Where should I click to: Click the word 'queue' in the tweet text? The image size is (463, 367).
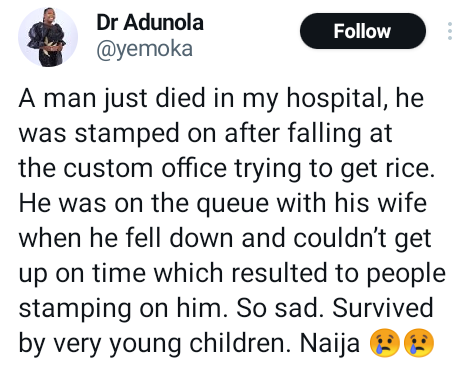tap(232, 204)
